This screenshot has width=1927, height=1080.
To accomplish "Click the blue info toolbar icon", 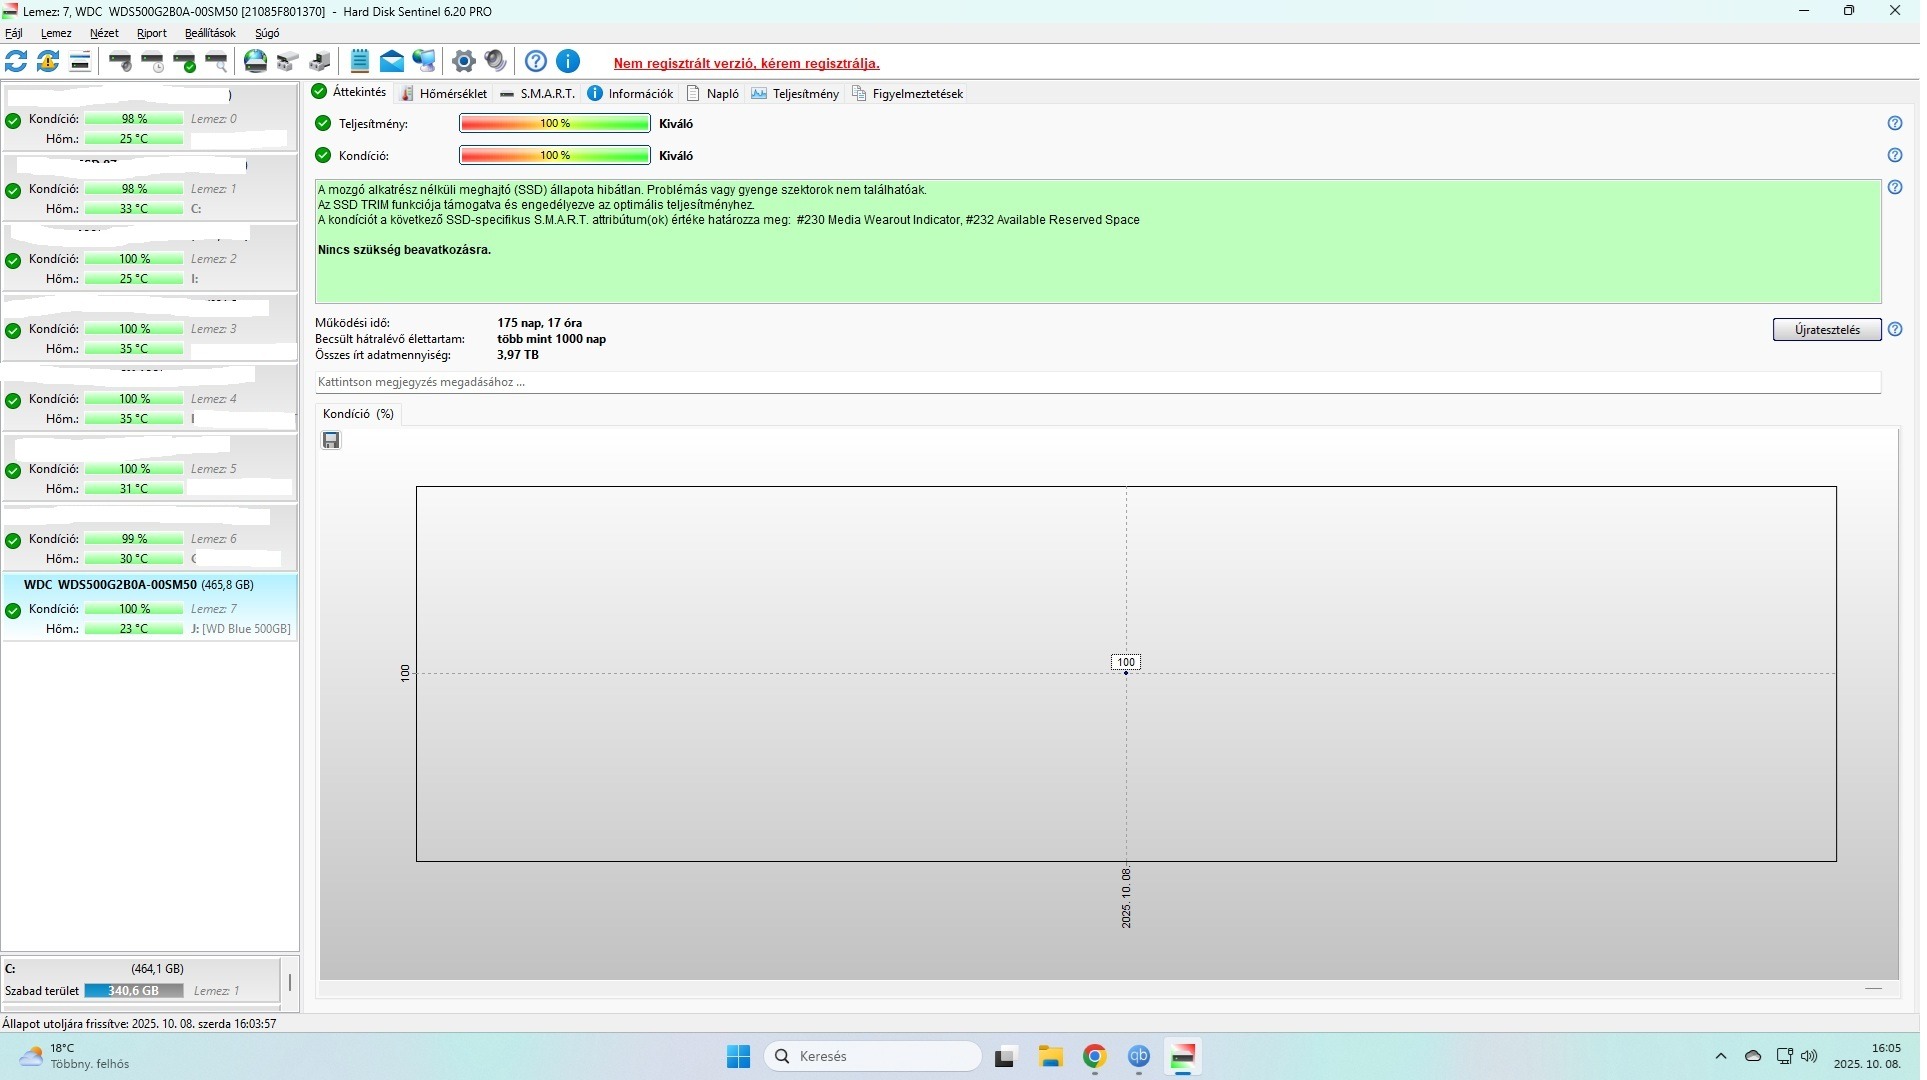I will click(568, 62).
